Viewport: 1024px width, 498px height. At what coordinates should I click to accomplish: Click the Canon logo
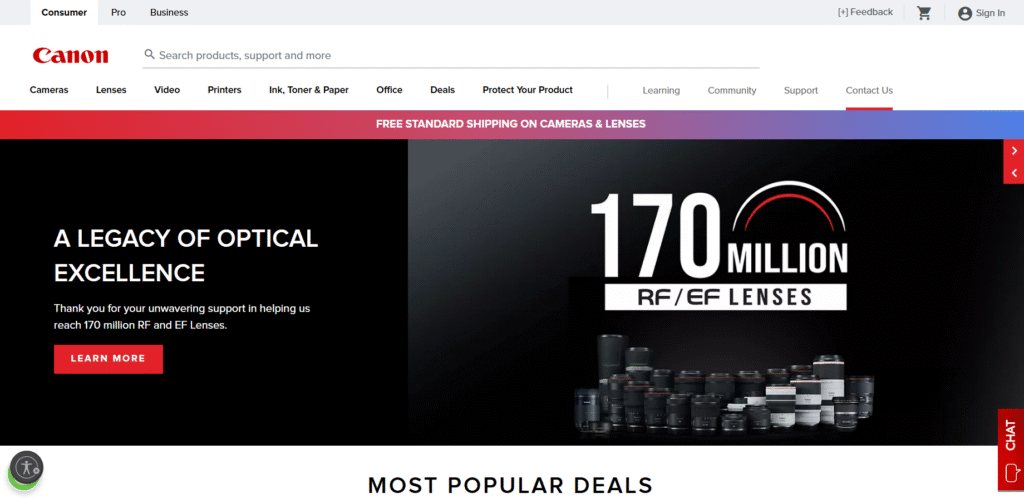(x=70, y=55)
